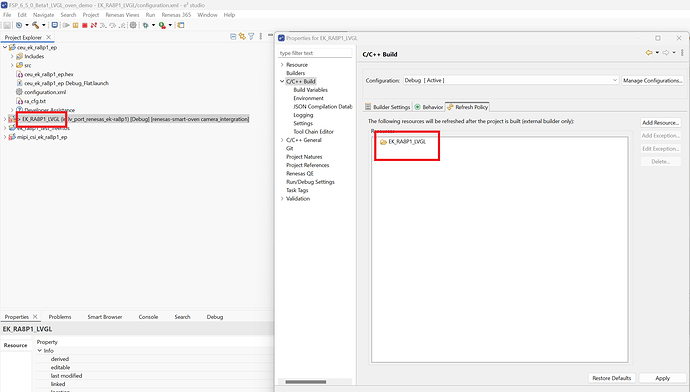This screenshot has width=690, height=392.
Task: Click the Step Over icon
Action: (x=112, y=25)
